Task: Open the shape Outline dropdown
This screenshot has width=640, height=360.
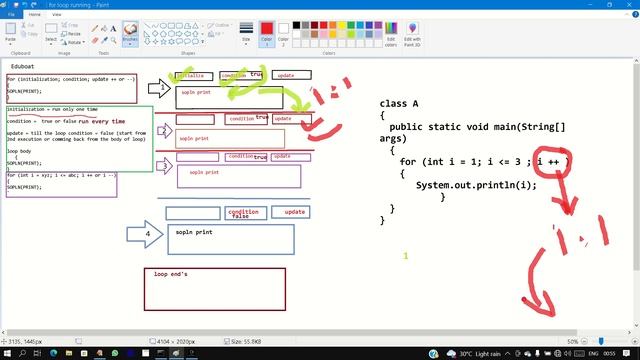Action: 220,25
